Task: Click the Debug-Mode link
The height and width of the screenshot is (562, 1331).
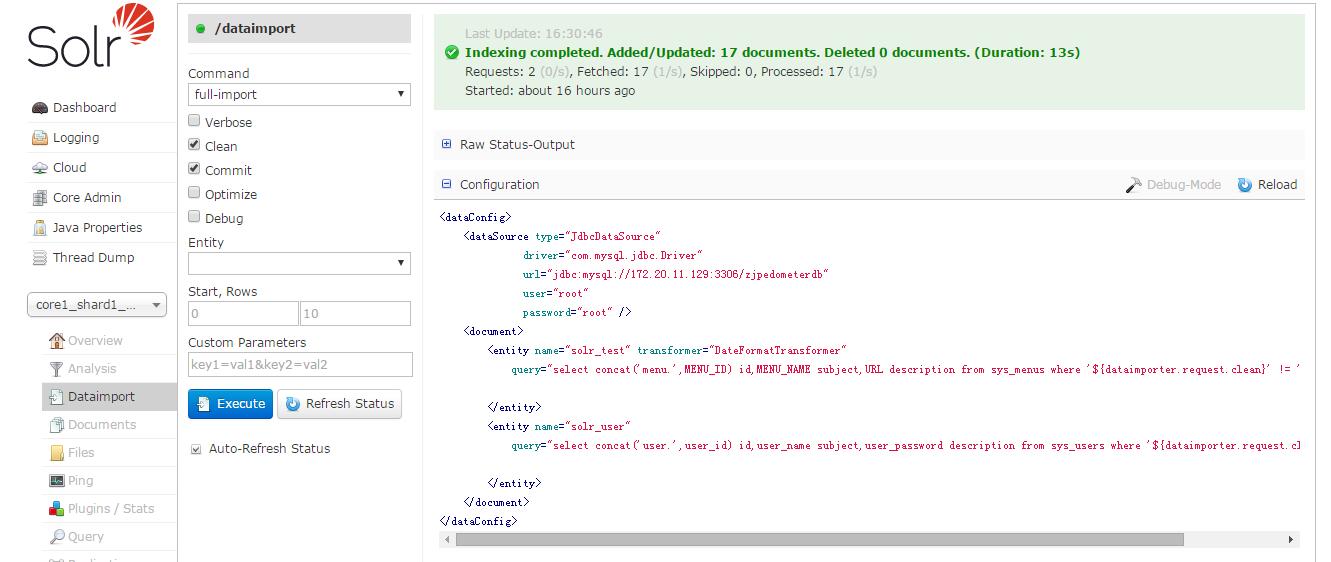Action: click(1173, 185)
